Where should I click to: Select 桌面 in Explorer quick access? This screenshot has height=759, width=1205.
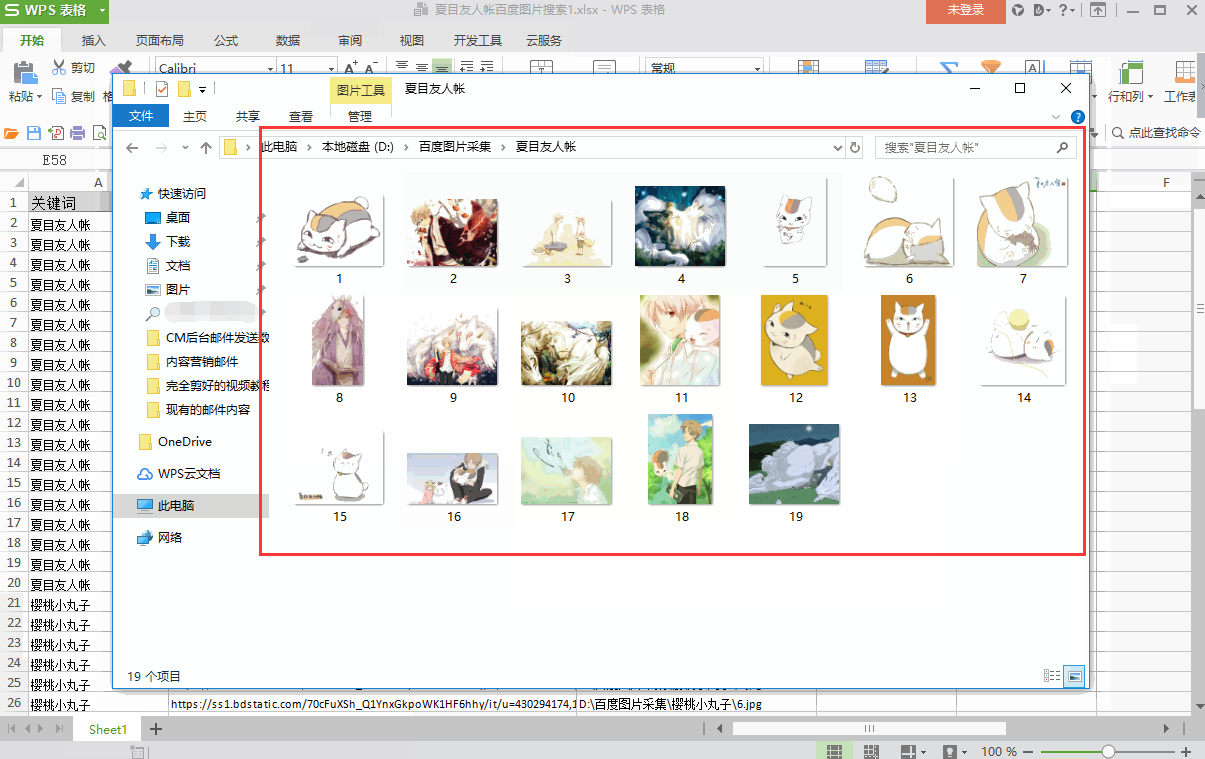click(178, 217)
